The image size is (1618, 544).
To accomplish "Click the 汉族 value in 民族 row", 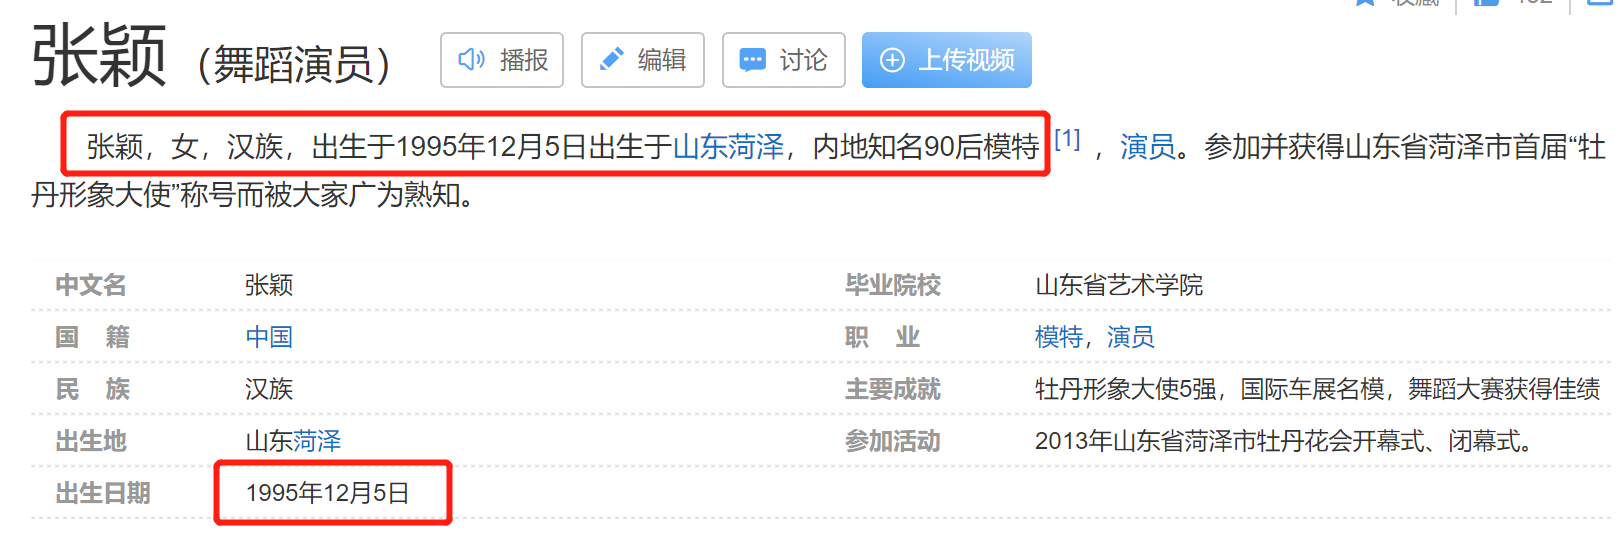I will coord(269,389).
